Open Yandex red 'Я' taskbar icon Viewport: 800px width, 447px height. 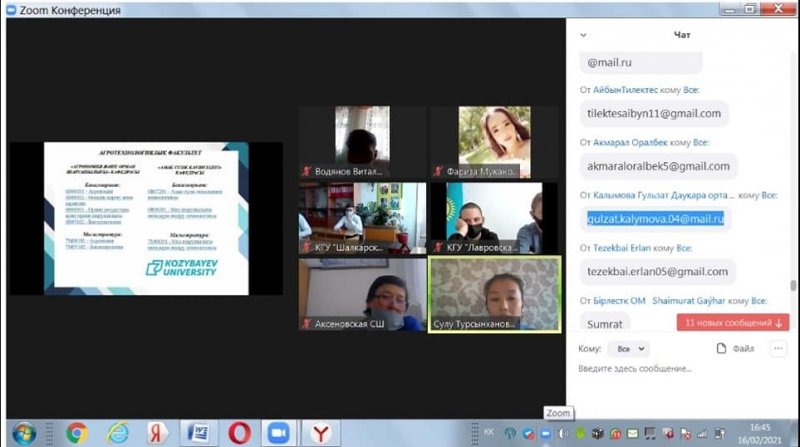tap(158, 434)
